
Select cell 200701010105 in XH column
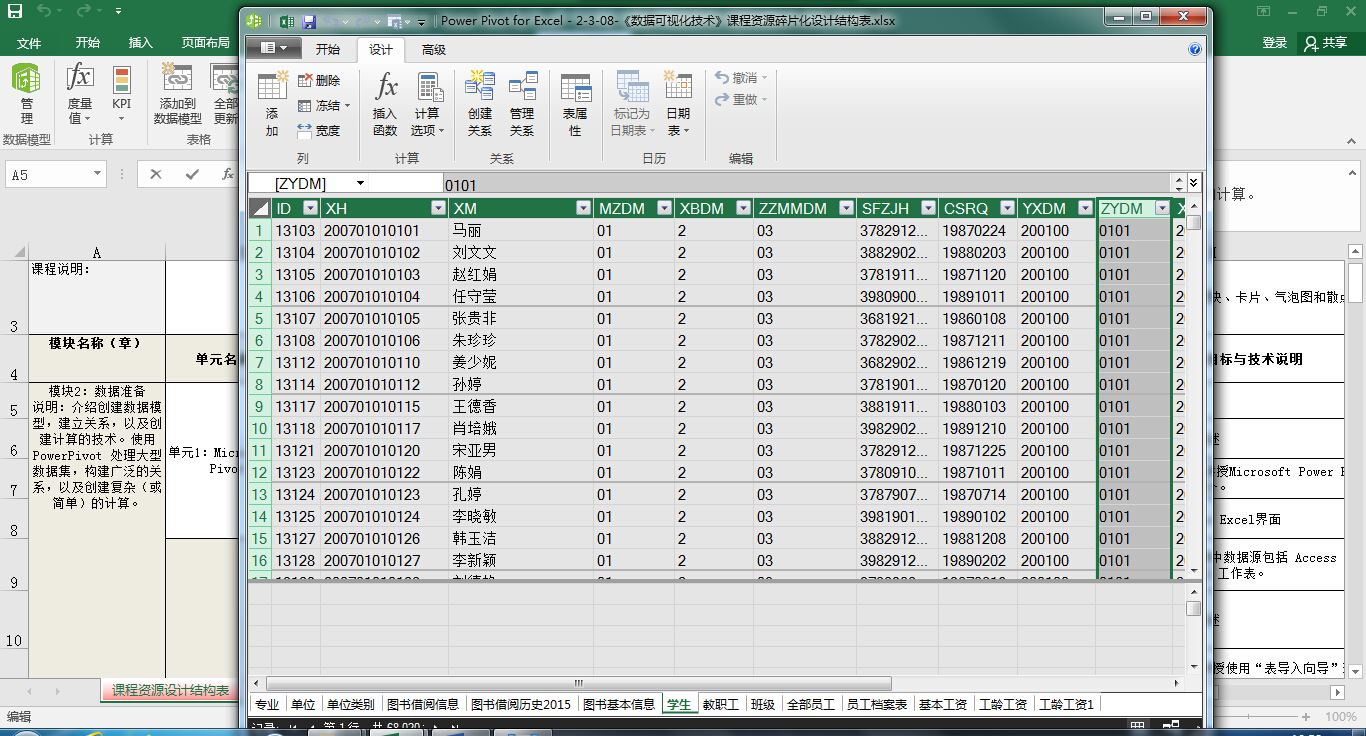click(384, 319)
